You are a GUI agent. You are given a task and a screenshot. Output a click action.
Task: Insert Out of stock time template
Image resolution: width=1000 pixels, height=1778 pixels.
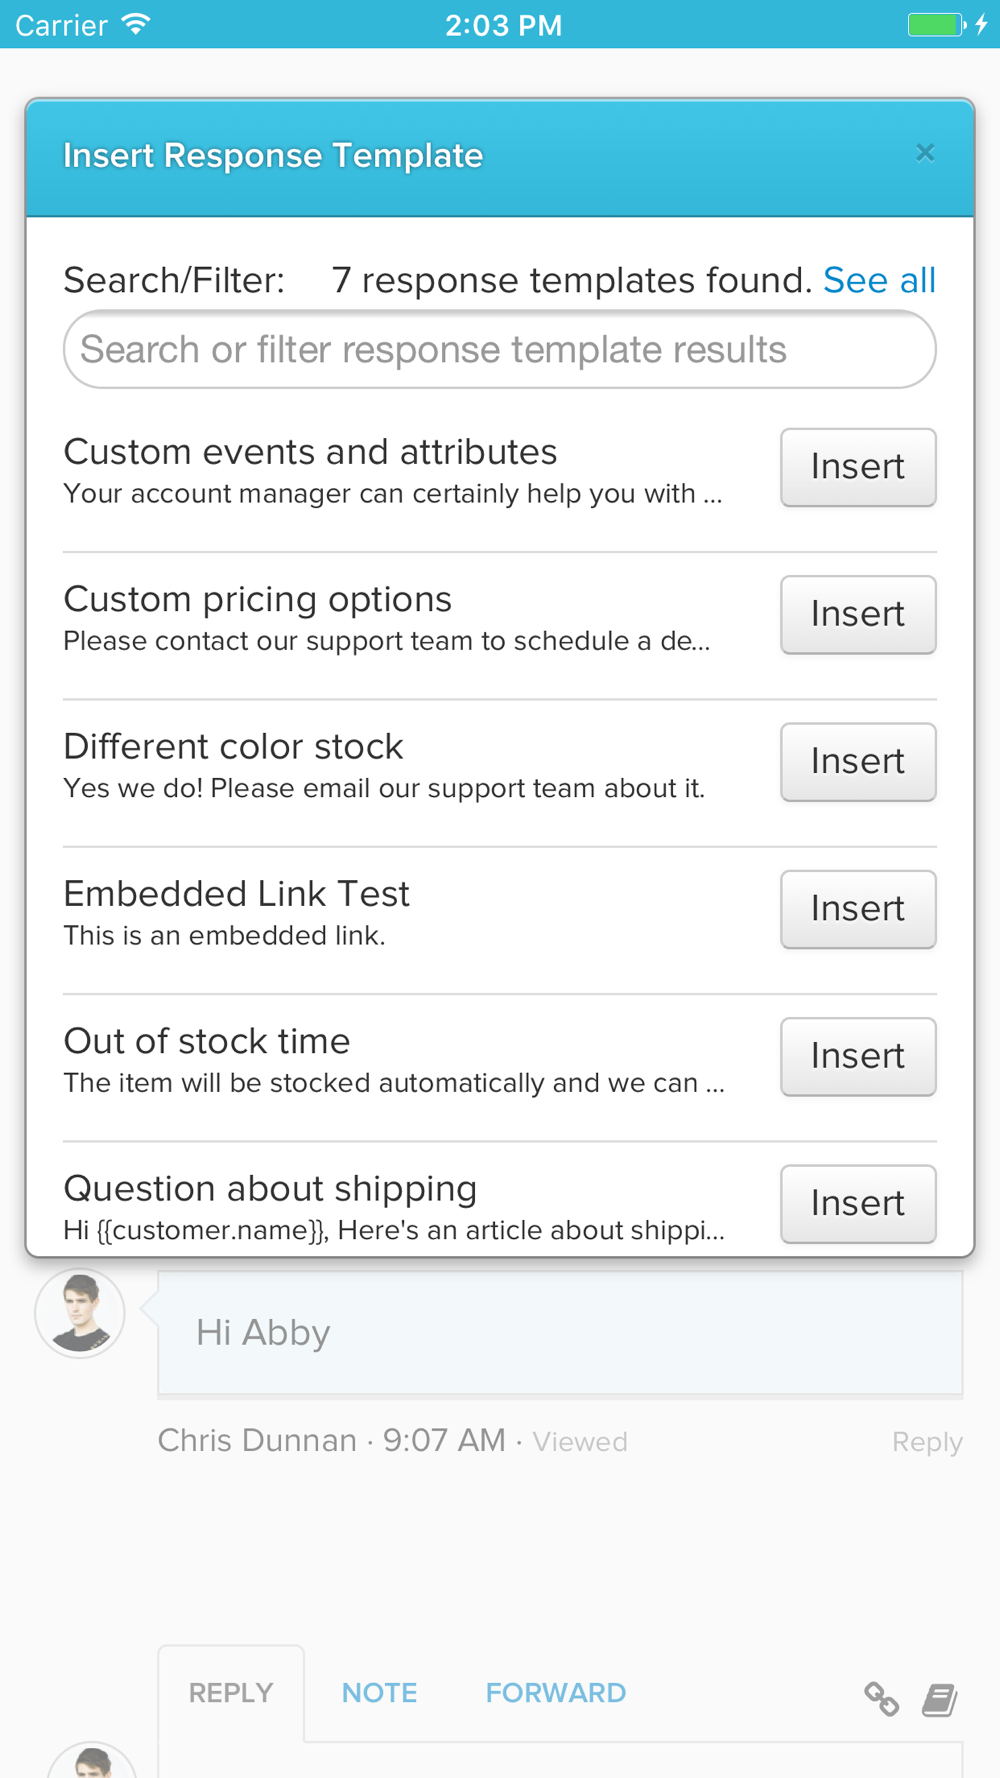857,1056
